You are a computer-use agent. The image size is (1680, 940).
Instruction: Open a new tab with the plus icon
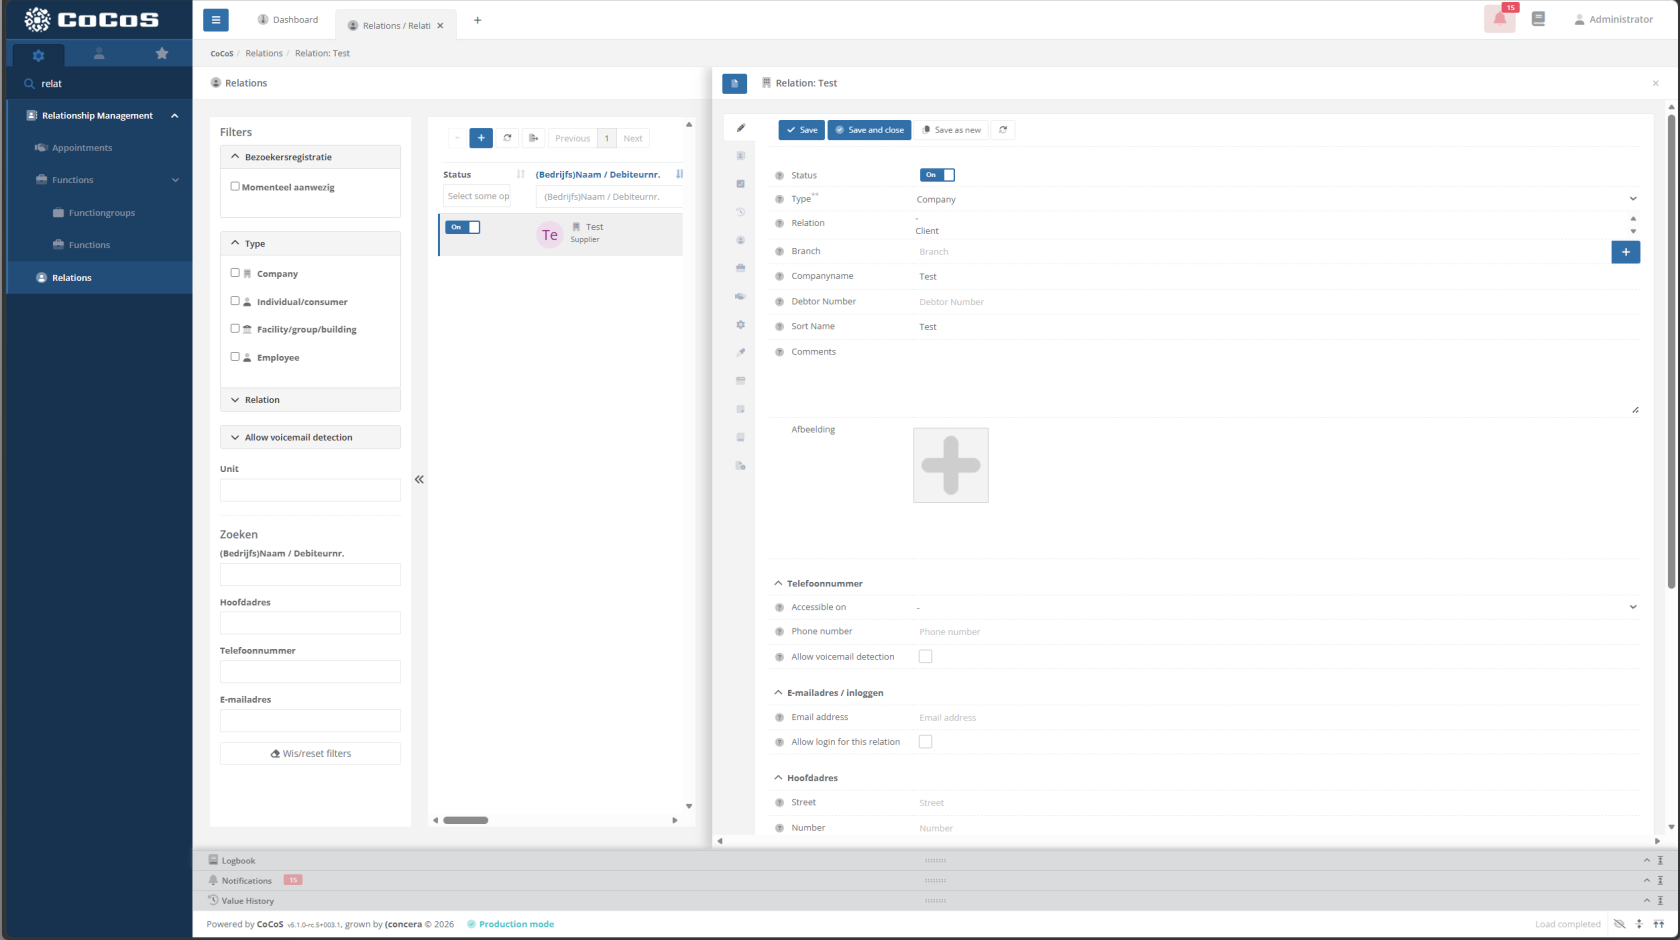pos(477,20)
